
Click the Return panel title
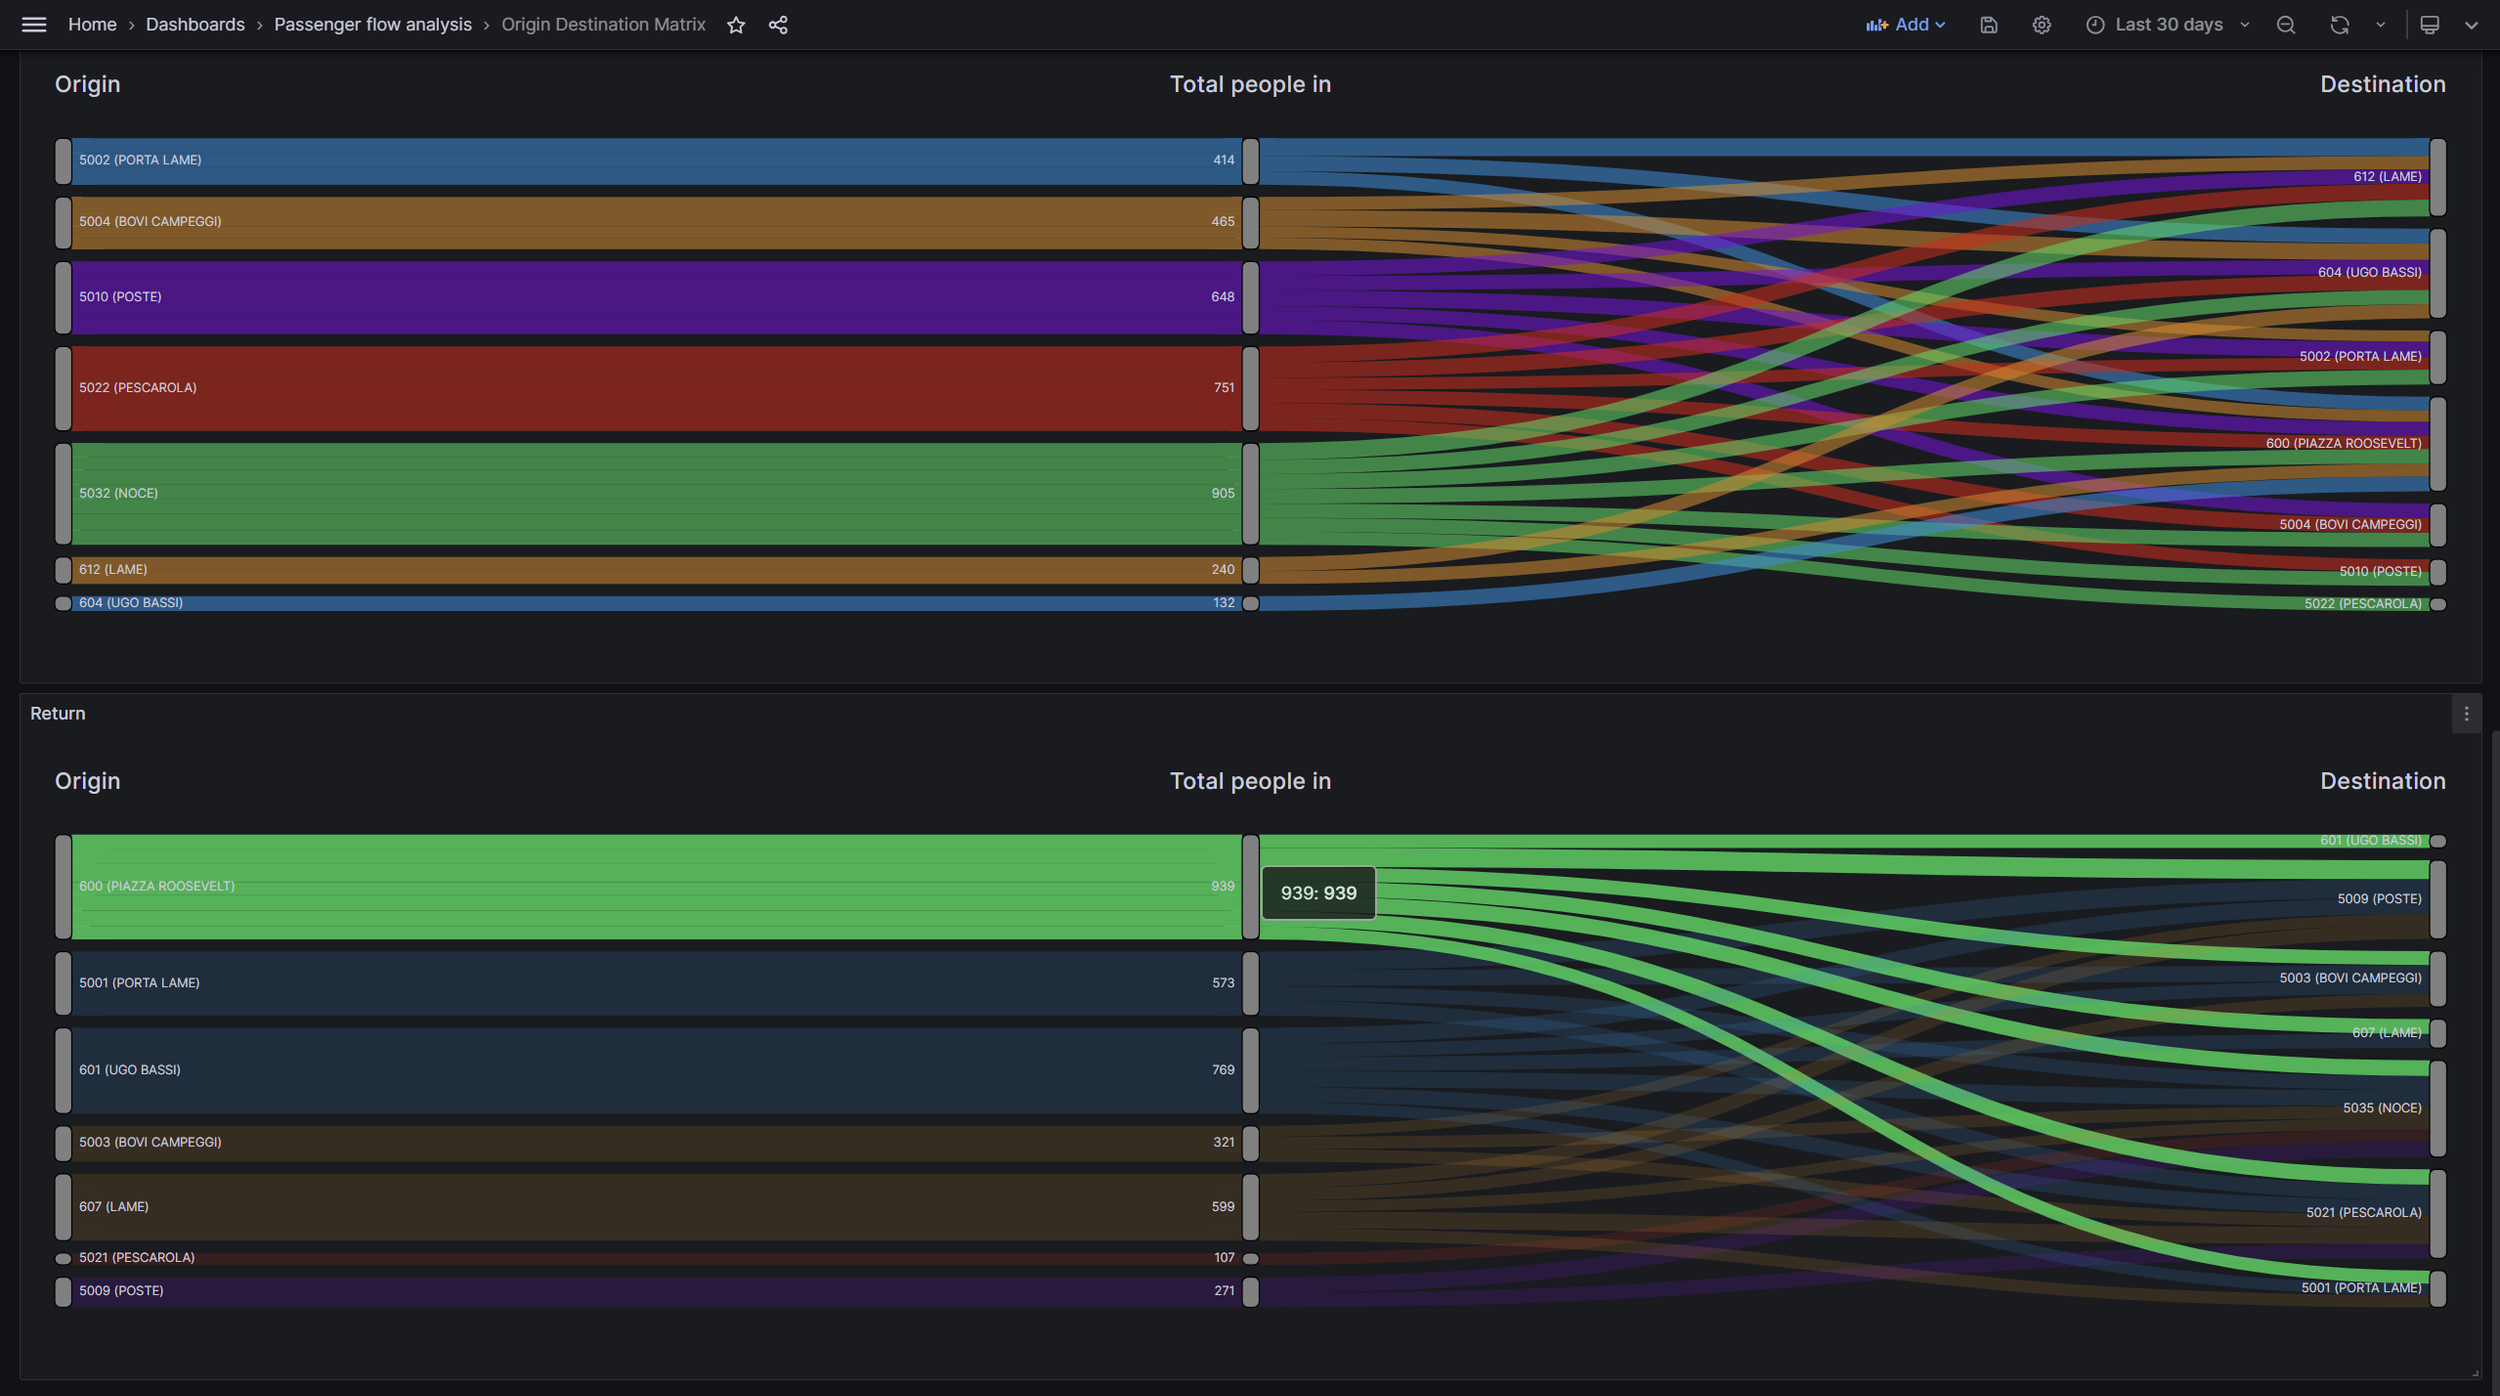pos(58,714)
